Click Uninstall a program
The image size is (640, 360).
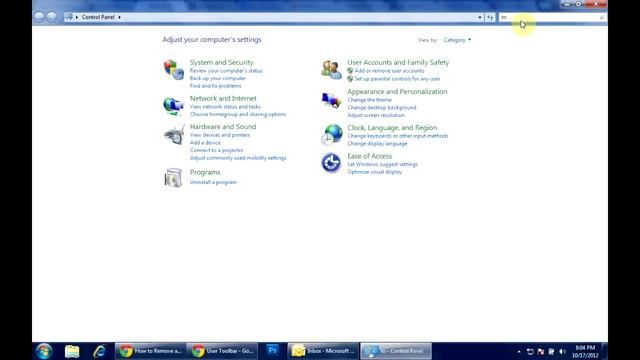click(x=213, y=182)
